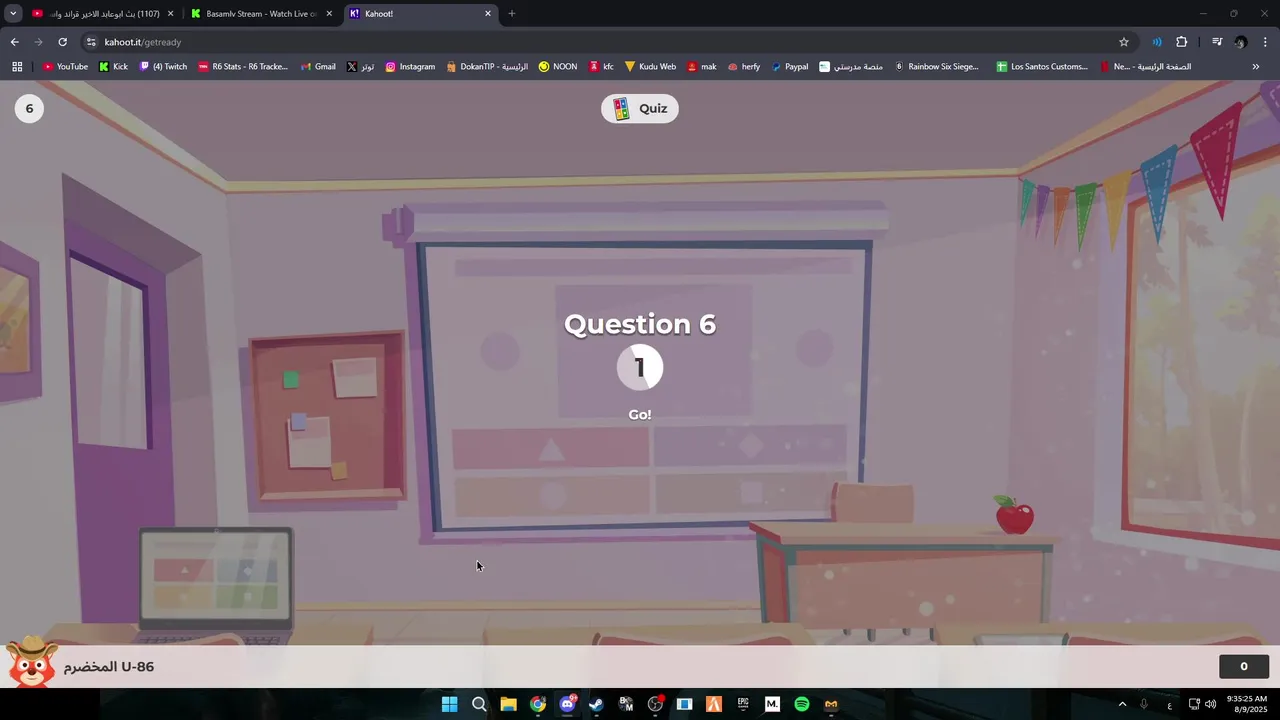The image size is (1280, 720).
Task: Open the Los Santos Customs bookmark
Action: tap(1042, 67)
